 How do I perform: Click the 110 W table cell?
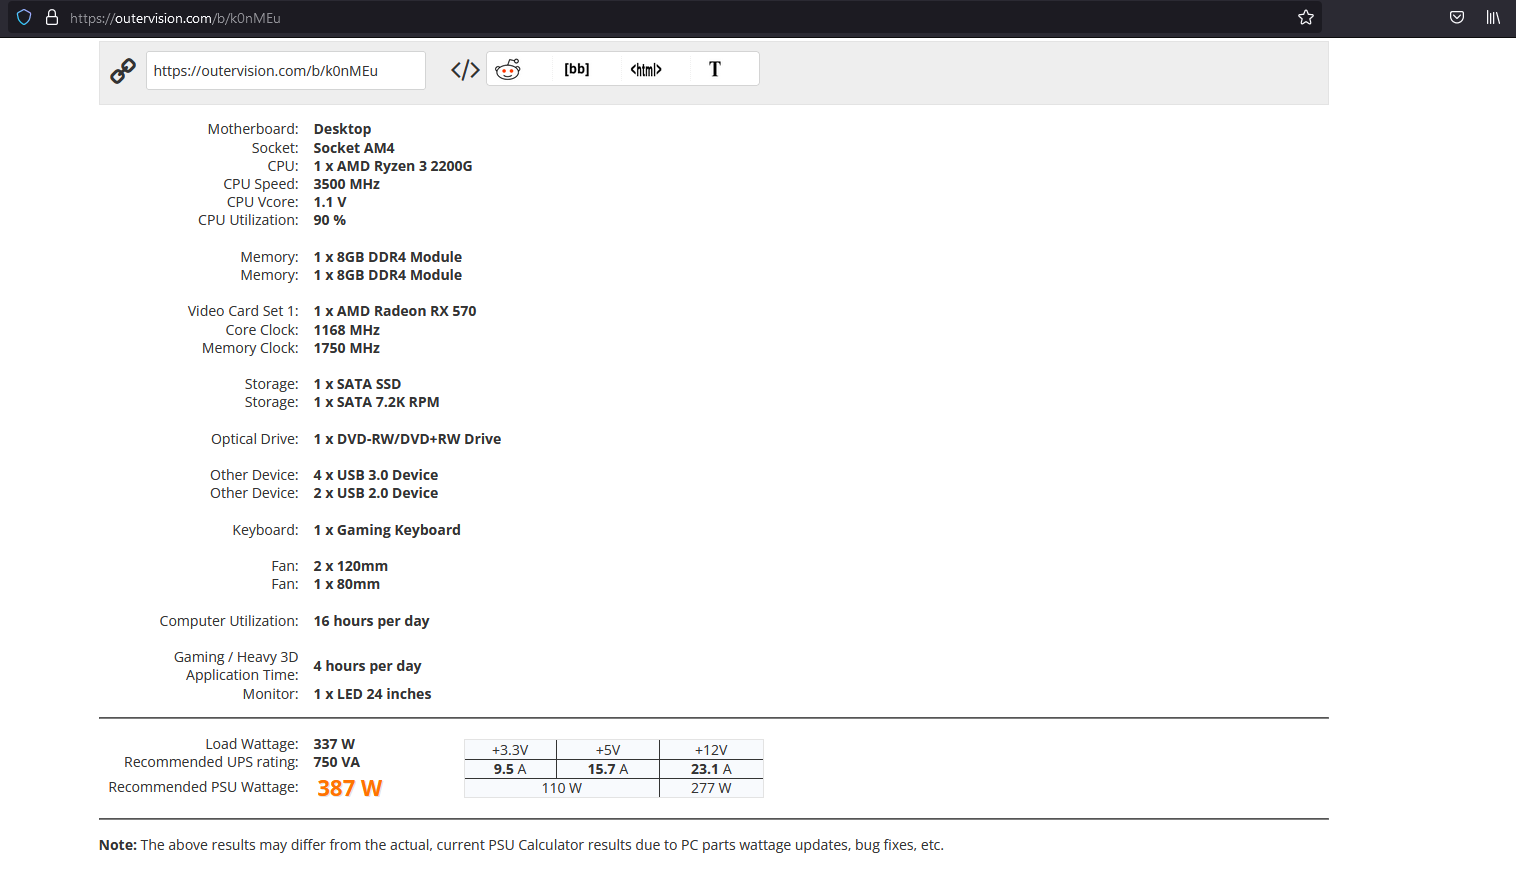(x=562, y=788)
